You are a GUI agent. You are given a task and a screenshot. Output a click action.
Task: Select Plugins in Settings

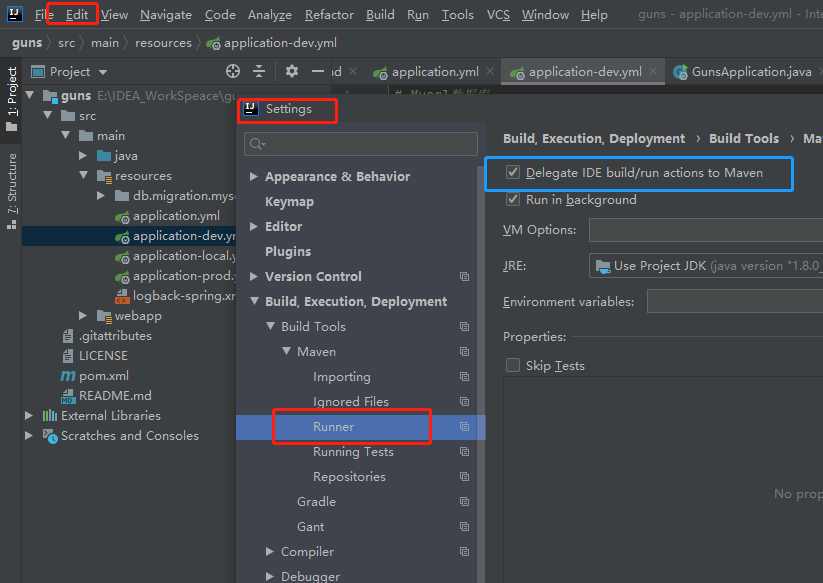288,251
